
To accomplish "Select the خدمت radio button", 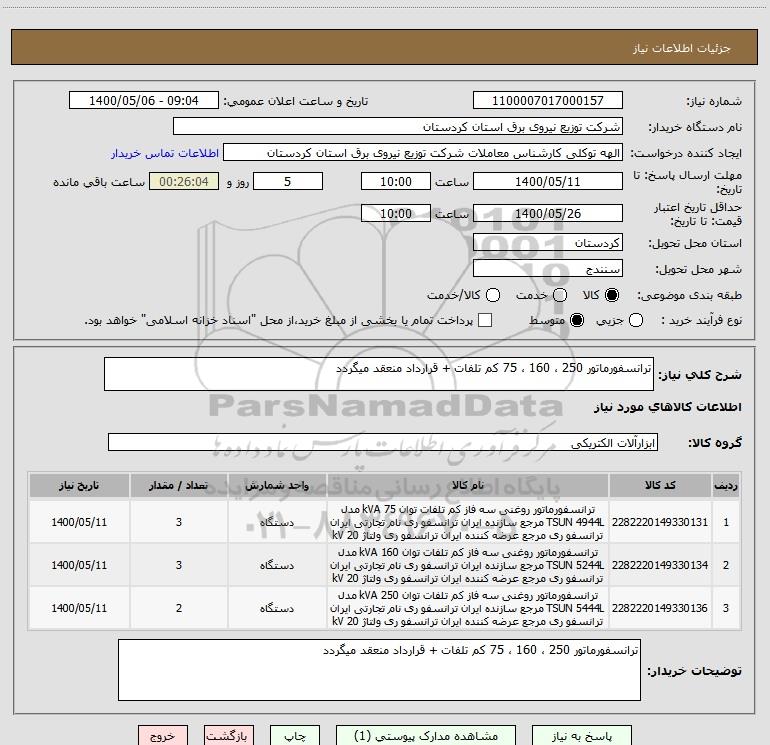I will pyautogui.click(x=560, y=295).
